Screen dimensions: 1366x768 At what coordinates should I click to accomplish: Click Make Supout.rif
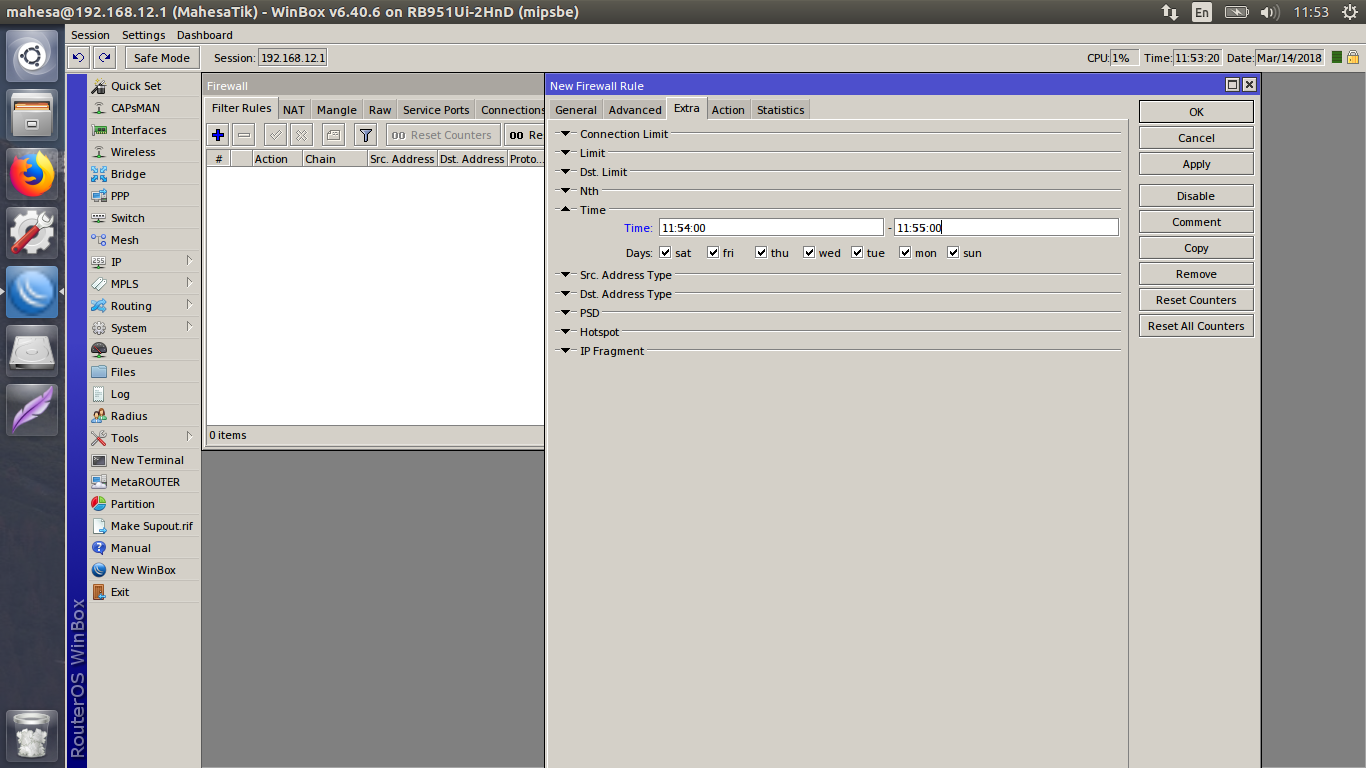(151, 526)
